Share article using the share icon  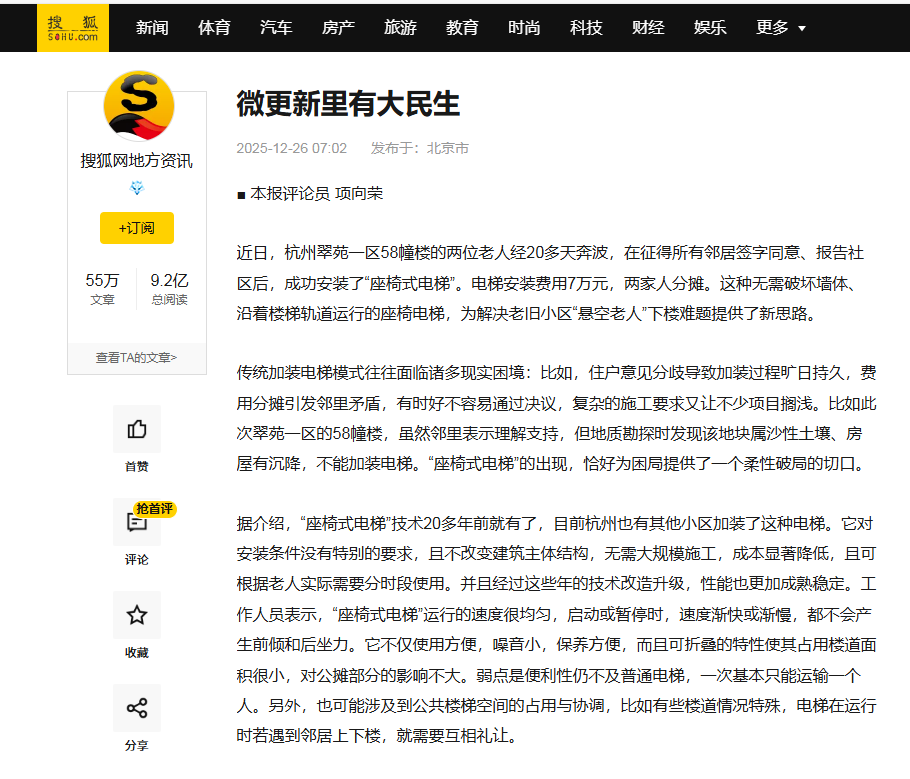(137, 708)
